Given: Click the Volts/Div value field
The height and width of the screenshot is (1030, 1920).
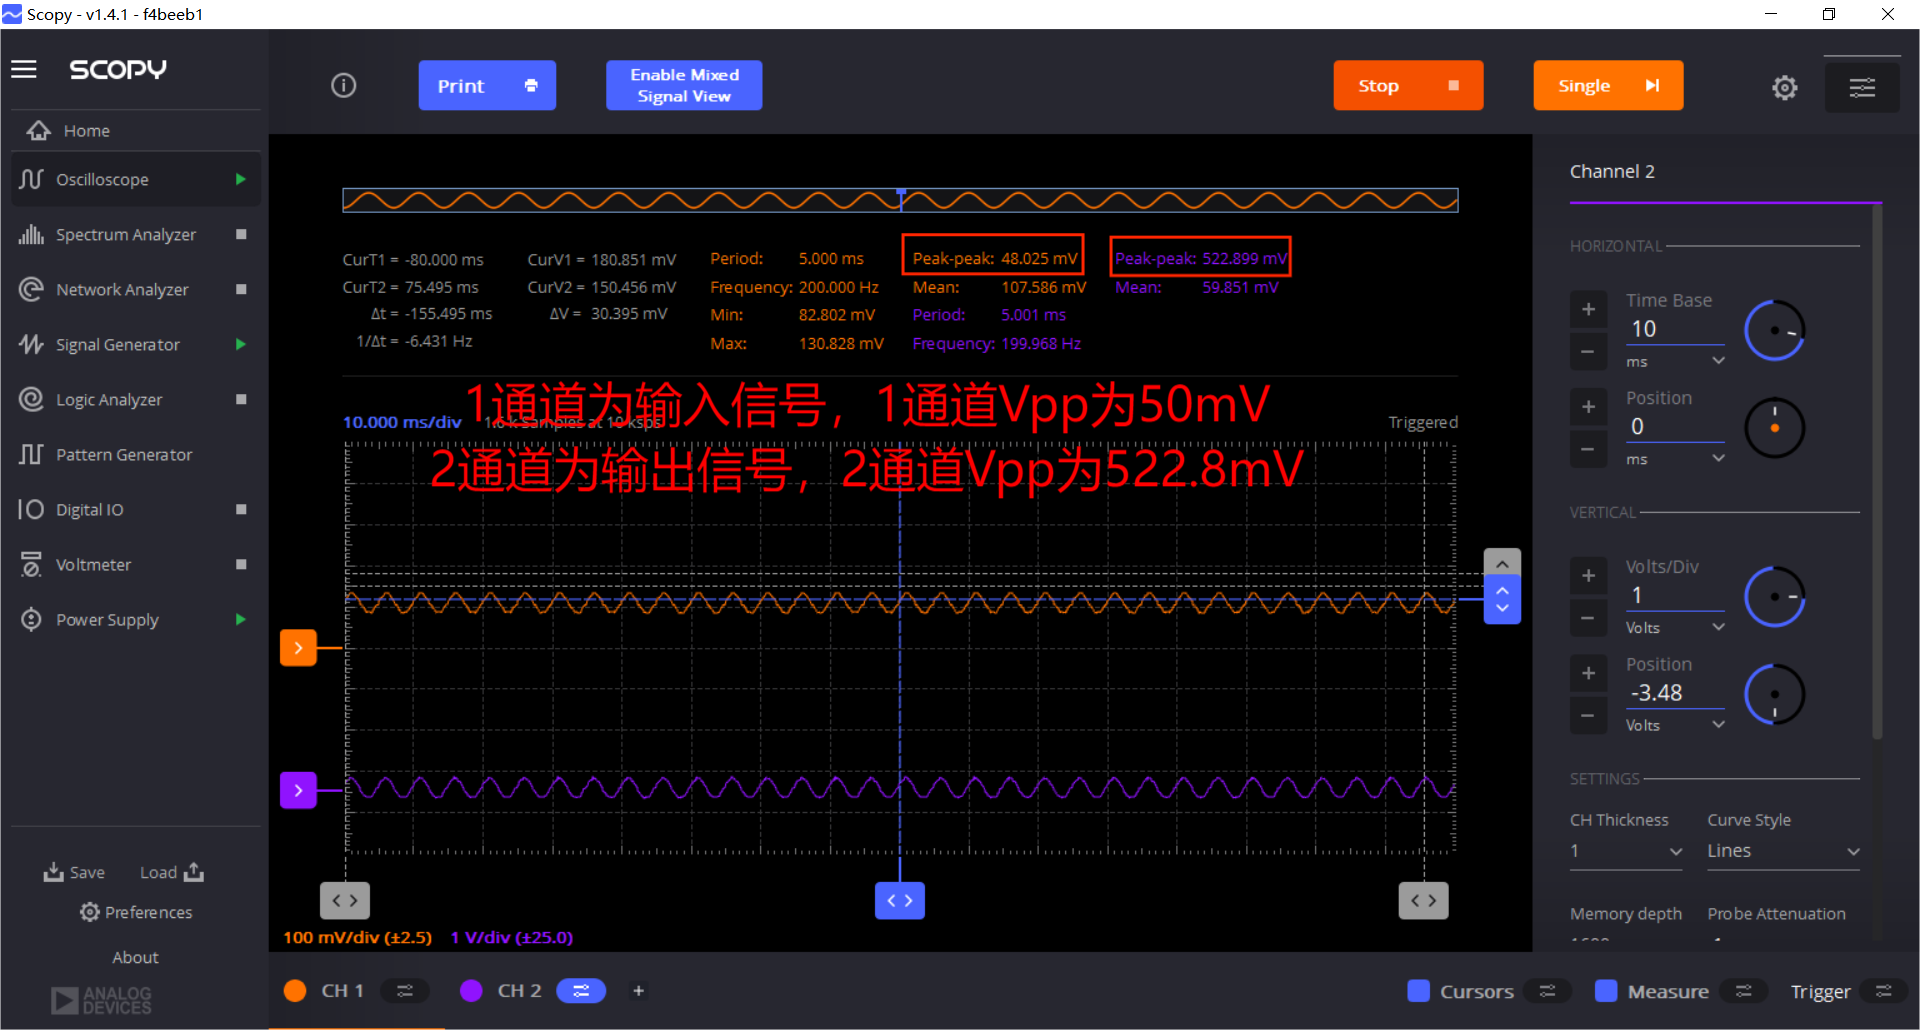Looking at the screenshot, I should 1675,596.
